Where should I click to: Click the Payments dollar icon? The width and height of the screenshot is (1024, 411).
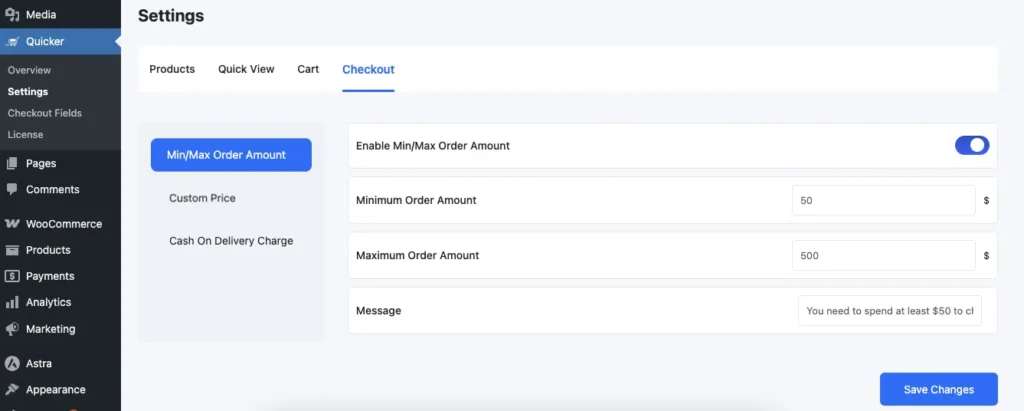12,276
